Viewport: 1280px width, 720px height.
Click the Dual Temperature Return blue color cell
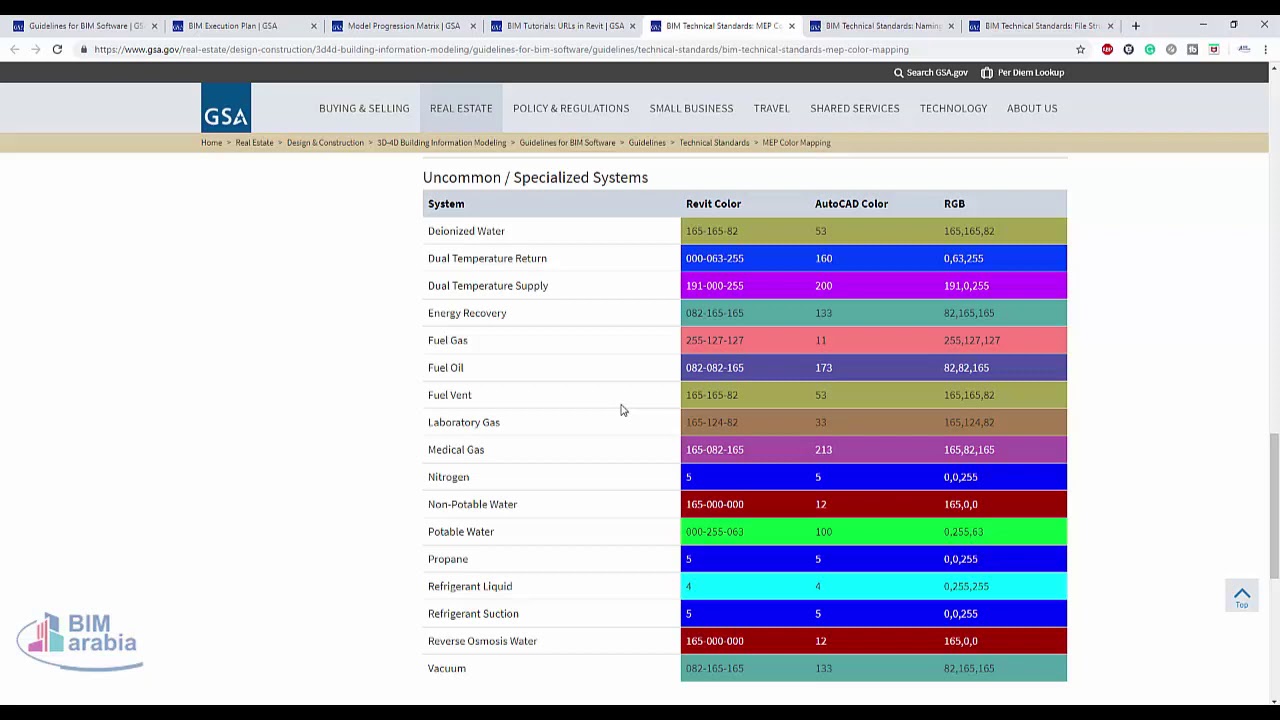pos(745,258)
